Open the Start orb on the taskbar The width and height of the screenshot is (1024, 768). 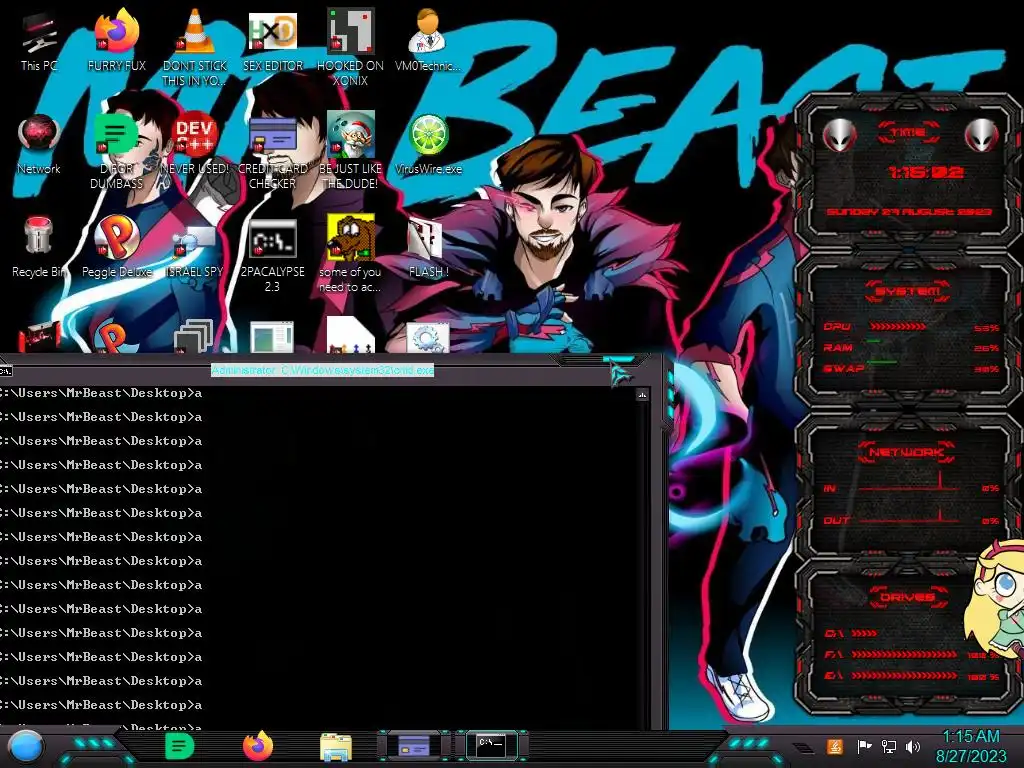(26, 747)
